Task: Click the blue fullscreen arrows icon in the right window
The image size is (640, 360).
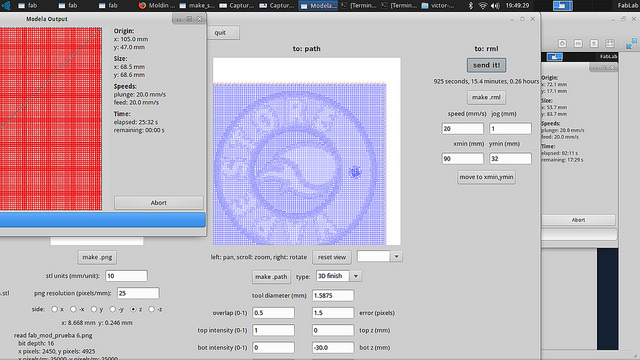Action: point(631,43)
